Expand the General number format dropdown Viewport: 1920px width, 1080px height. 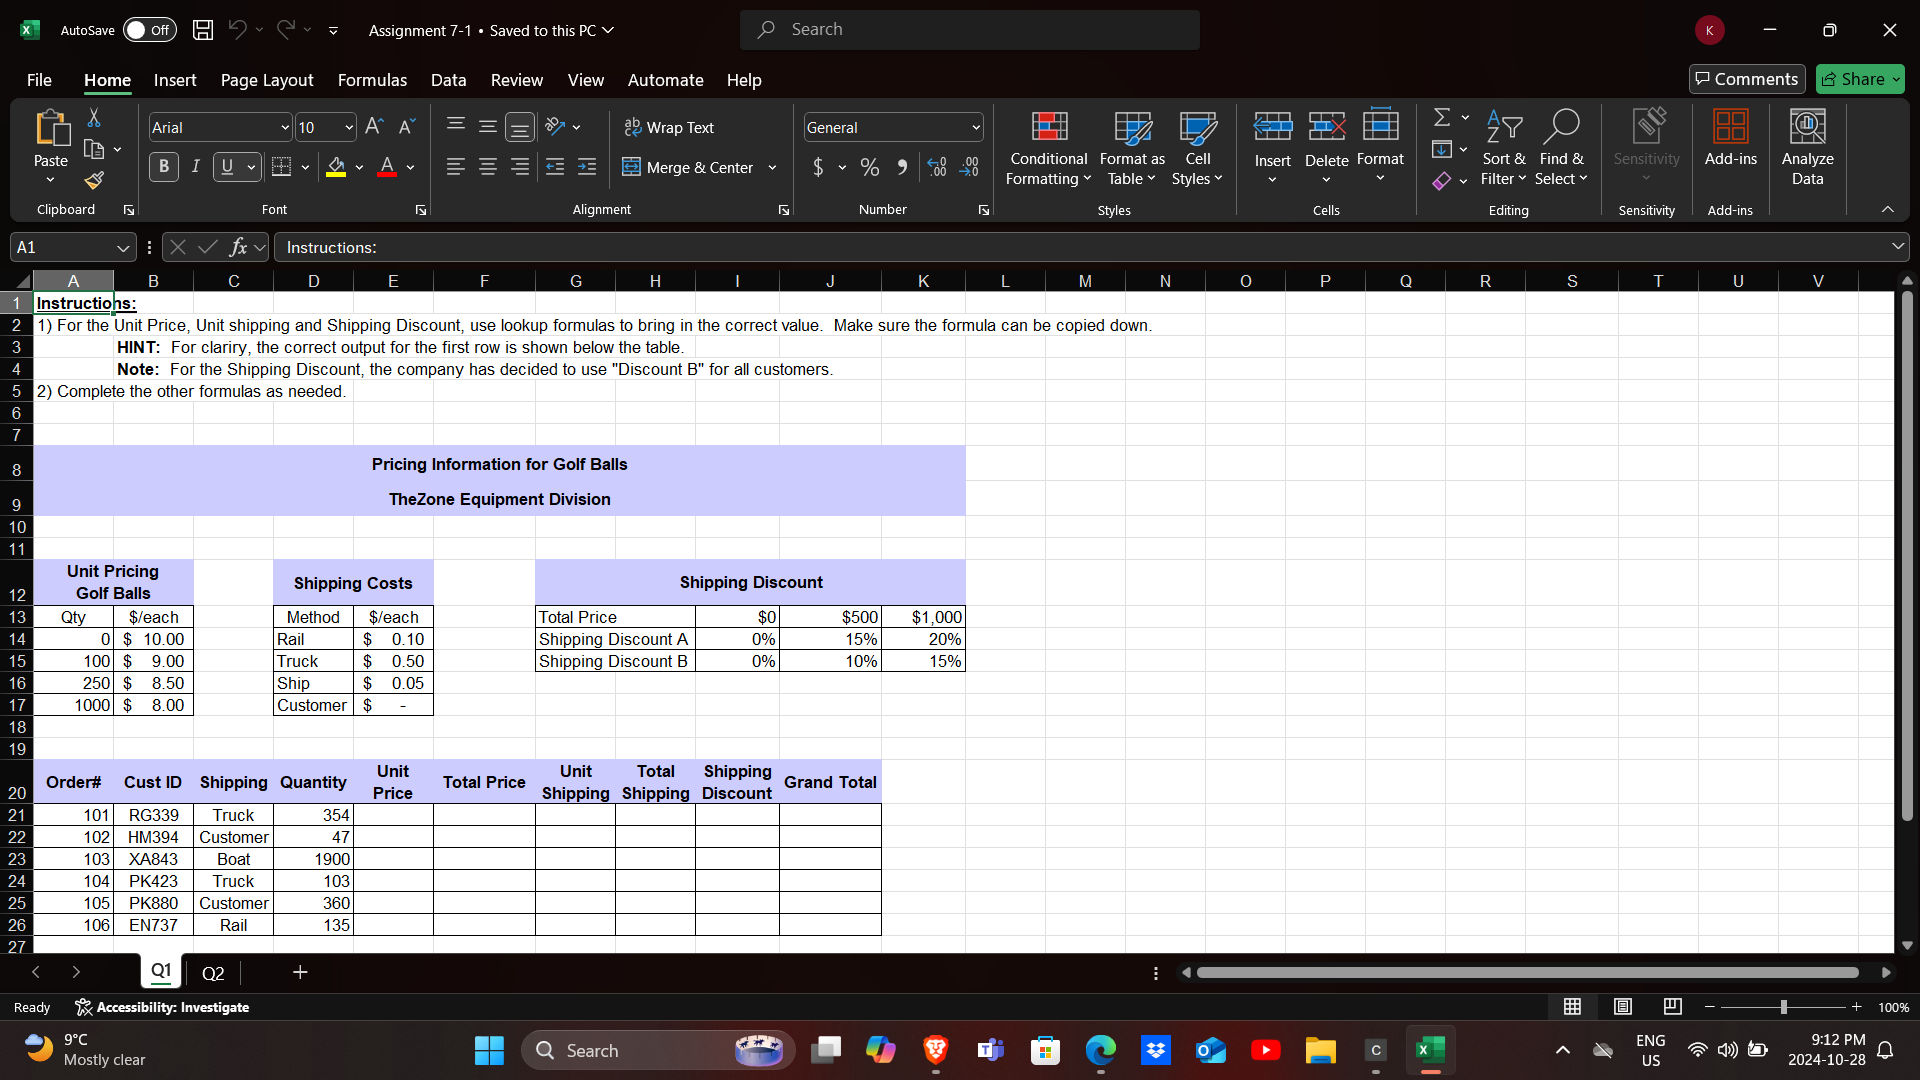tap(975, 128)
